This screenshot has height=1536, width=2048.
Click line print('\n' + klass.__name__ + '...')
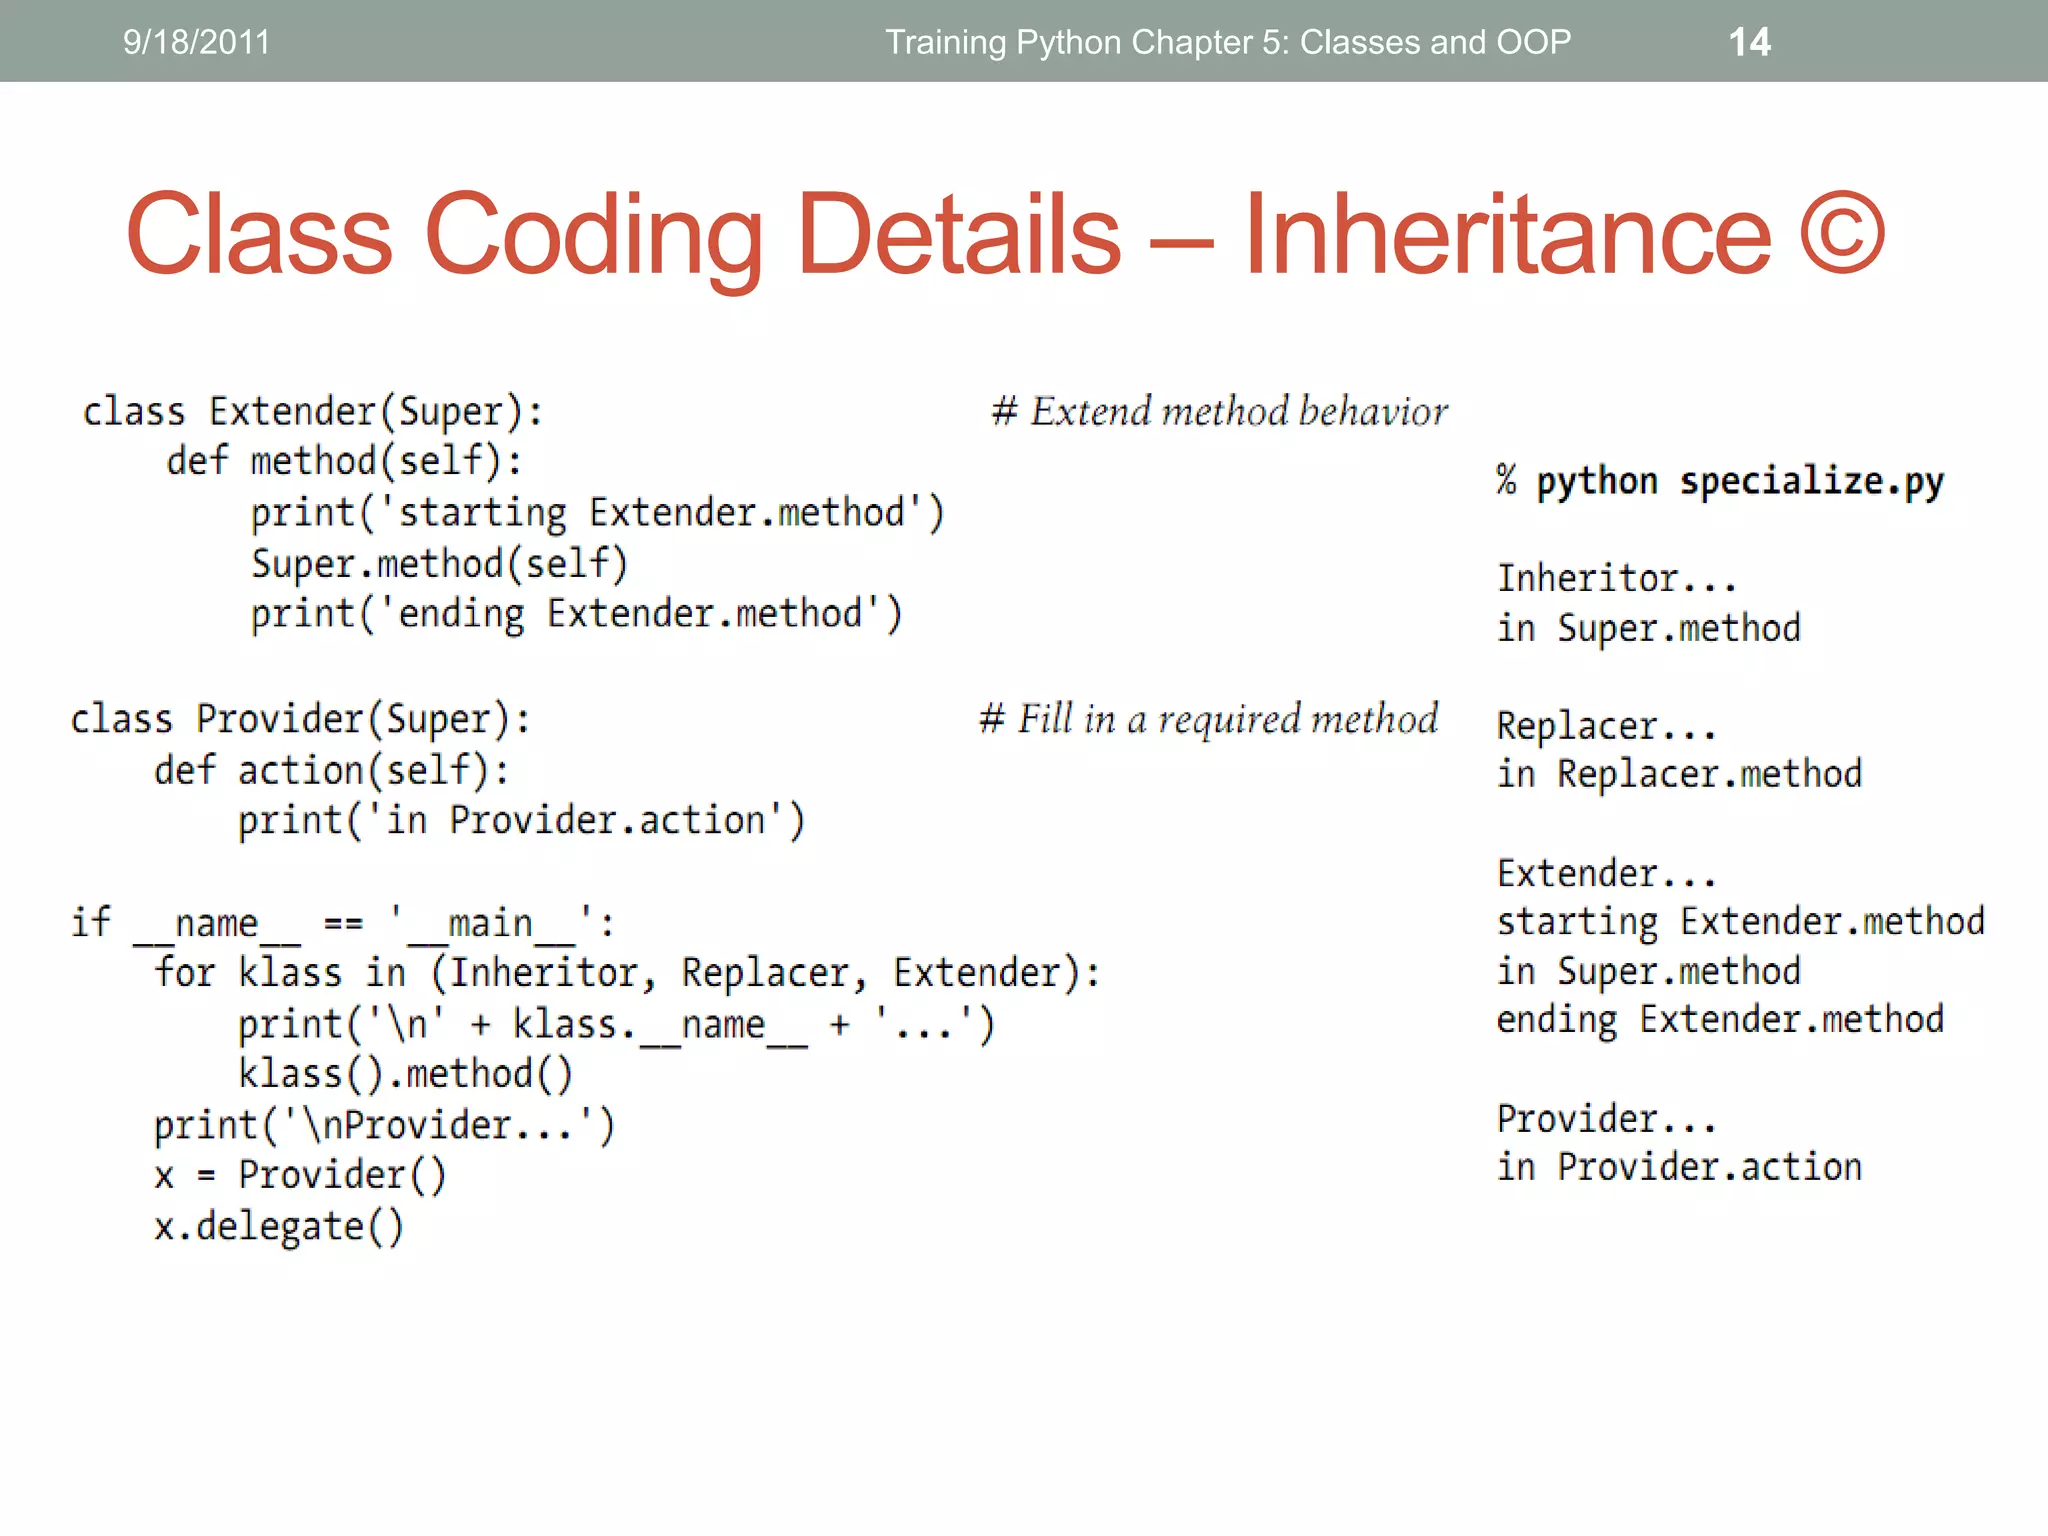(x=616, y=1025)
